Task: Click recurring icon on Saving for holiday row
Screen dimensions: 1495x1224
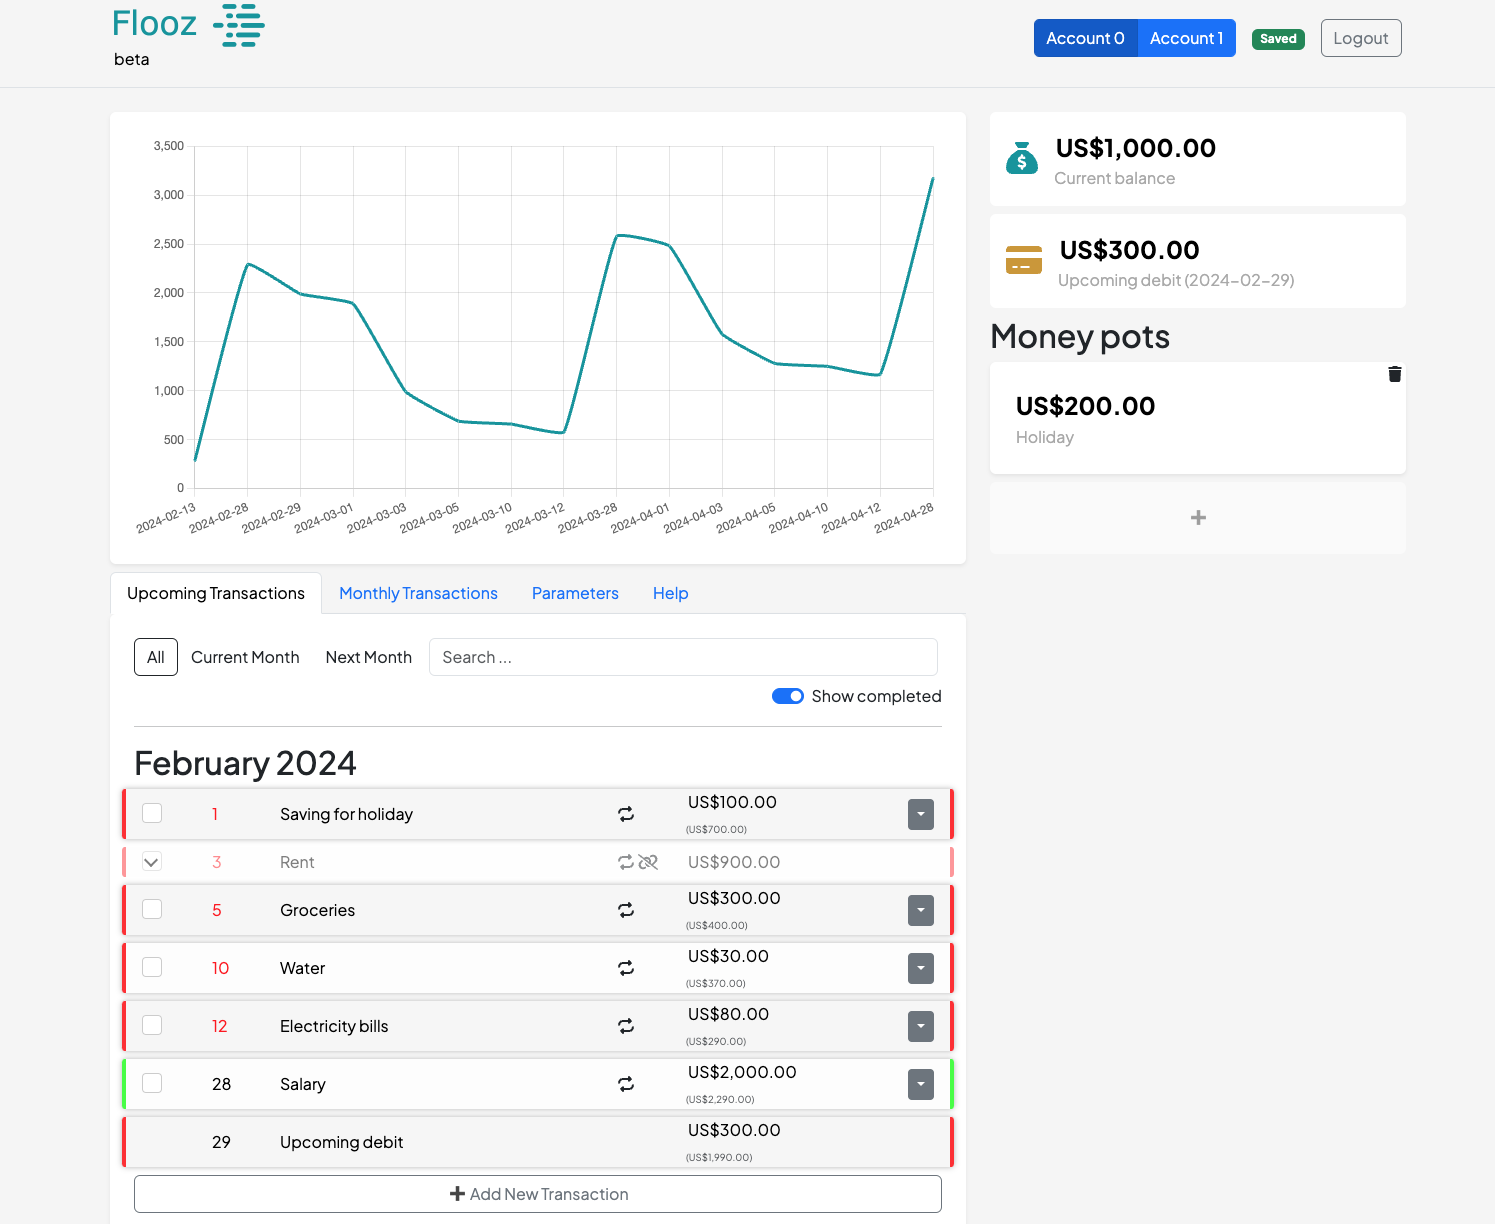Action: click(626, 814)
